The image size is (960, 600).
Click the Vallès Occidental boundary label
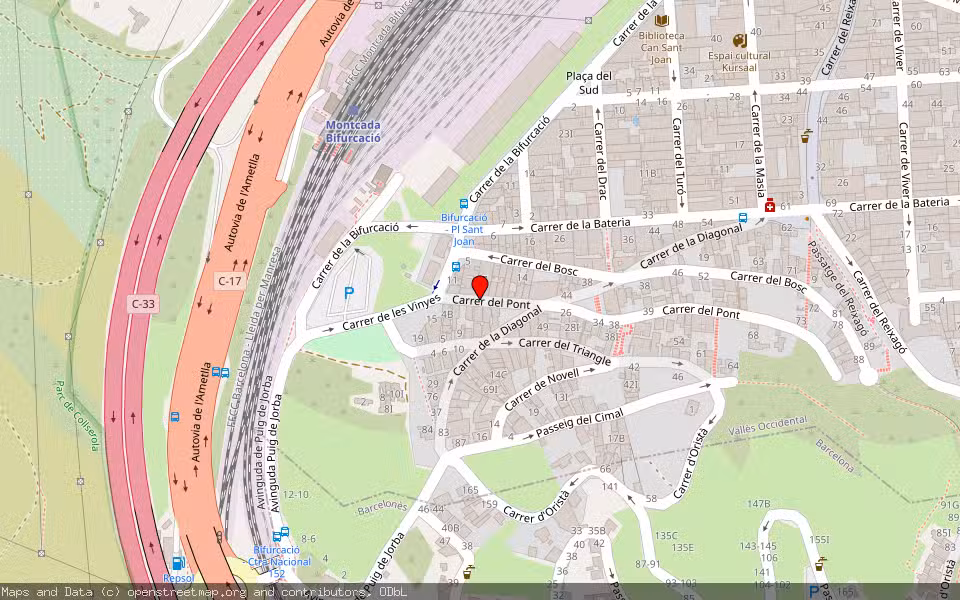point(769,426)
